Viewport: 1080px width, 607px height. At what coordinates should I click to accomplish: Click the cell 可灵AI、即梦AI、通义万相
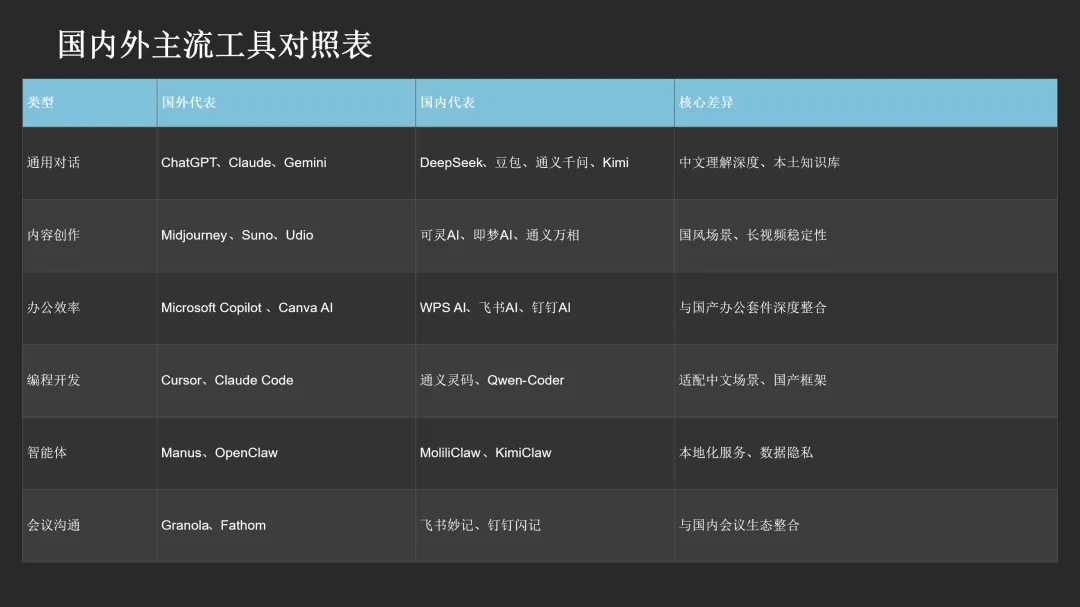tap(545, 236)
